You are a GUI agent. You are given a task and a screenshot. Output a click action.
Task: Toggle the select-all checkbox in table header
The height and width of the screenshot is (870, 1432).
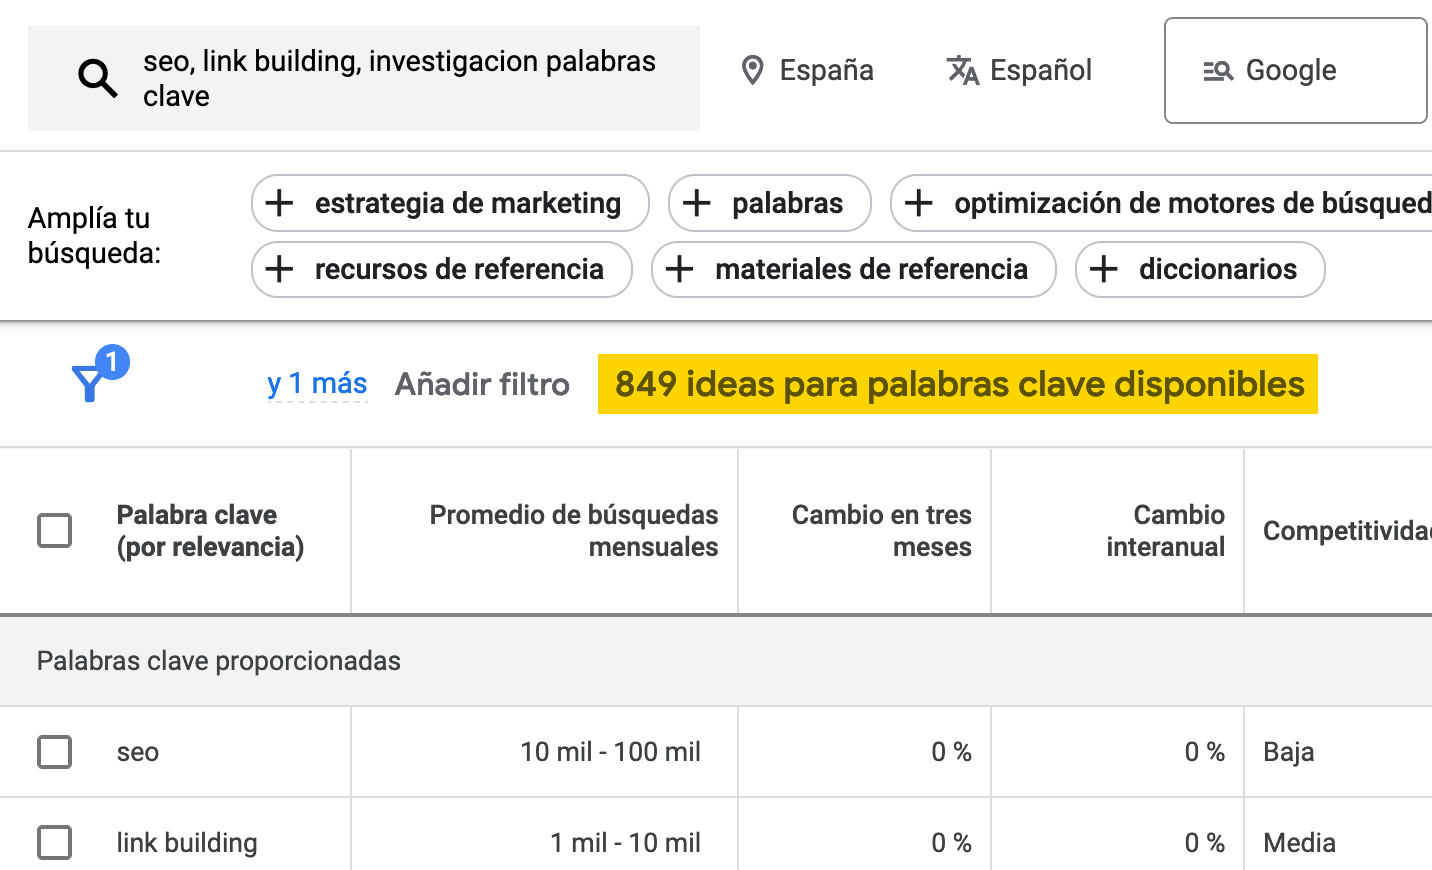coord(55,531)
